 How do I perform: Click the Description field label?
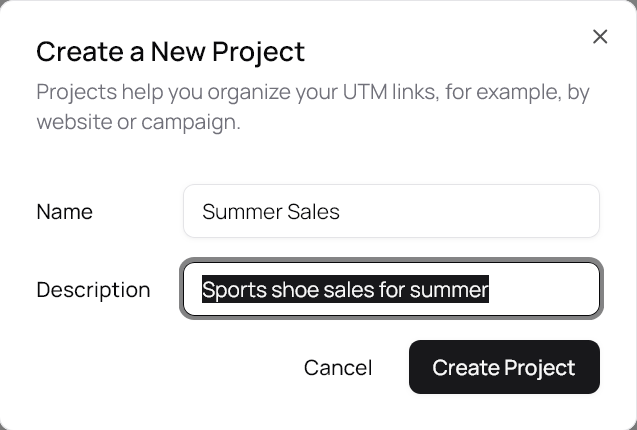tap(93, 290)
